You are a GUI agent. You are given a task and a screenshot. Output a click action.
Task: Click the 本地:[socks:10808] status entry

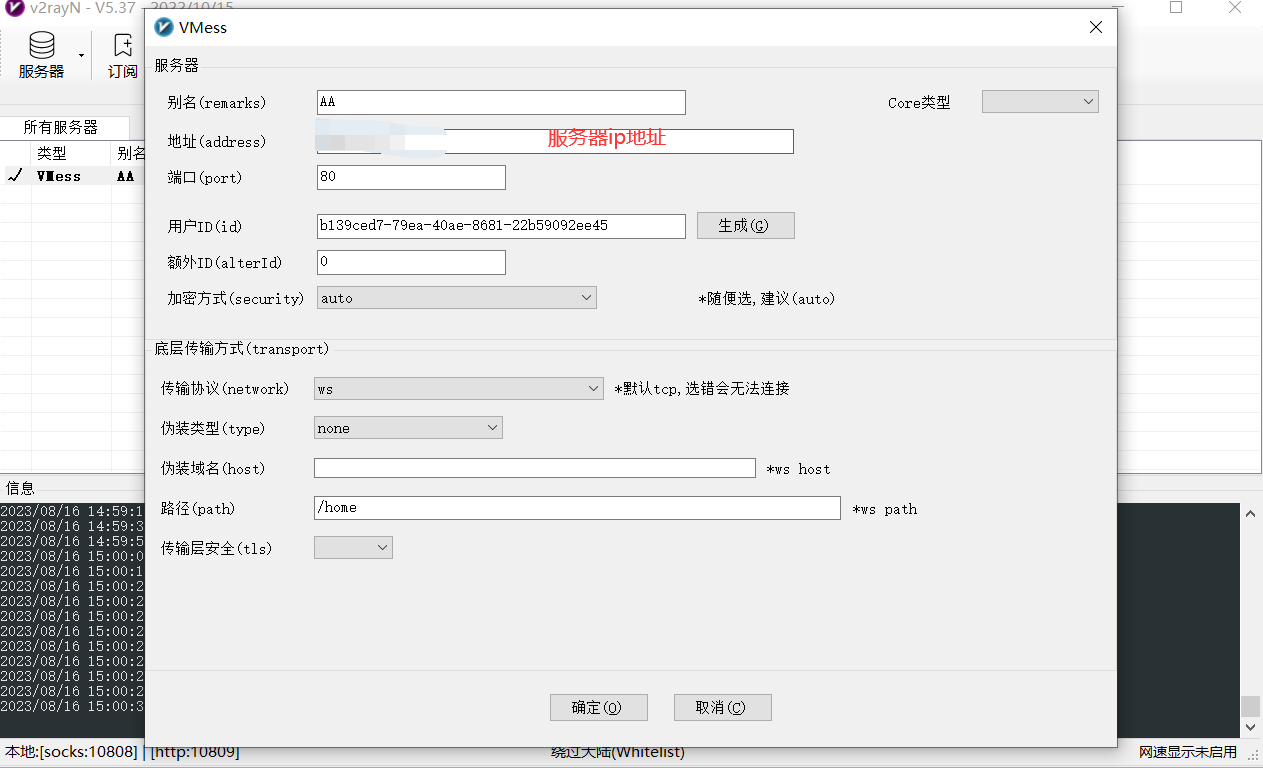point(71,752)
